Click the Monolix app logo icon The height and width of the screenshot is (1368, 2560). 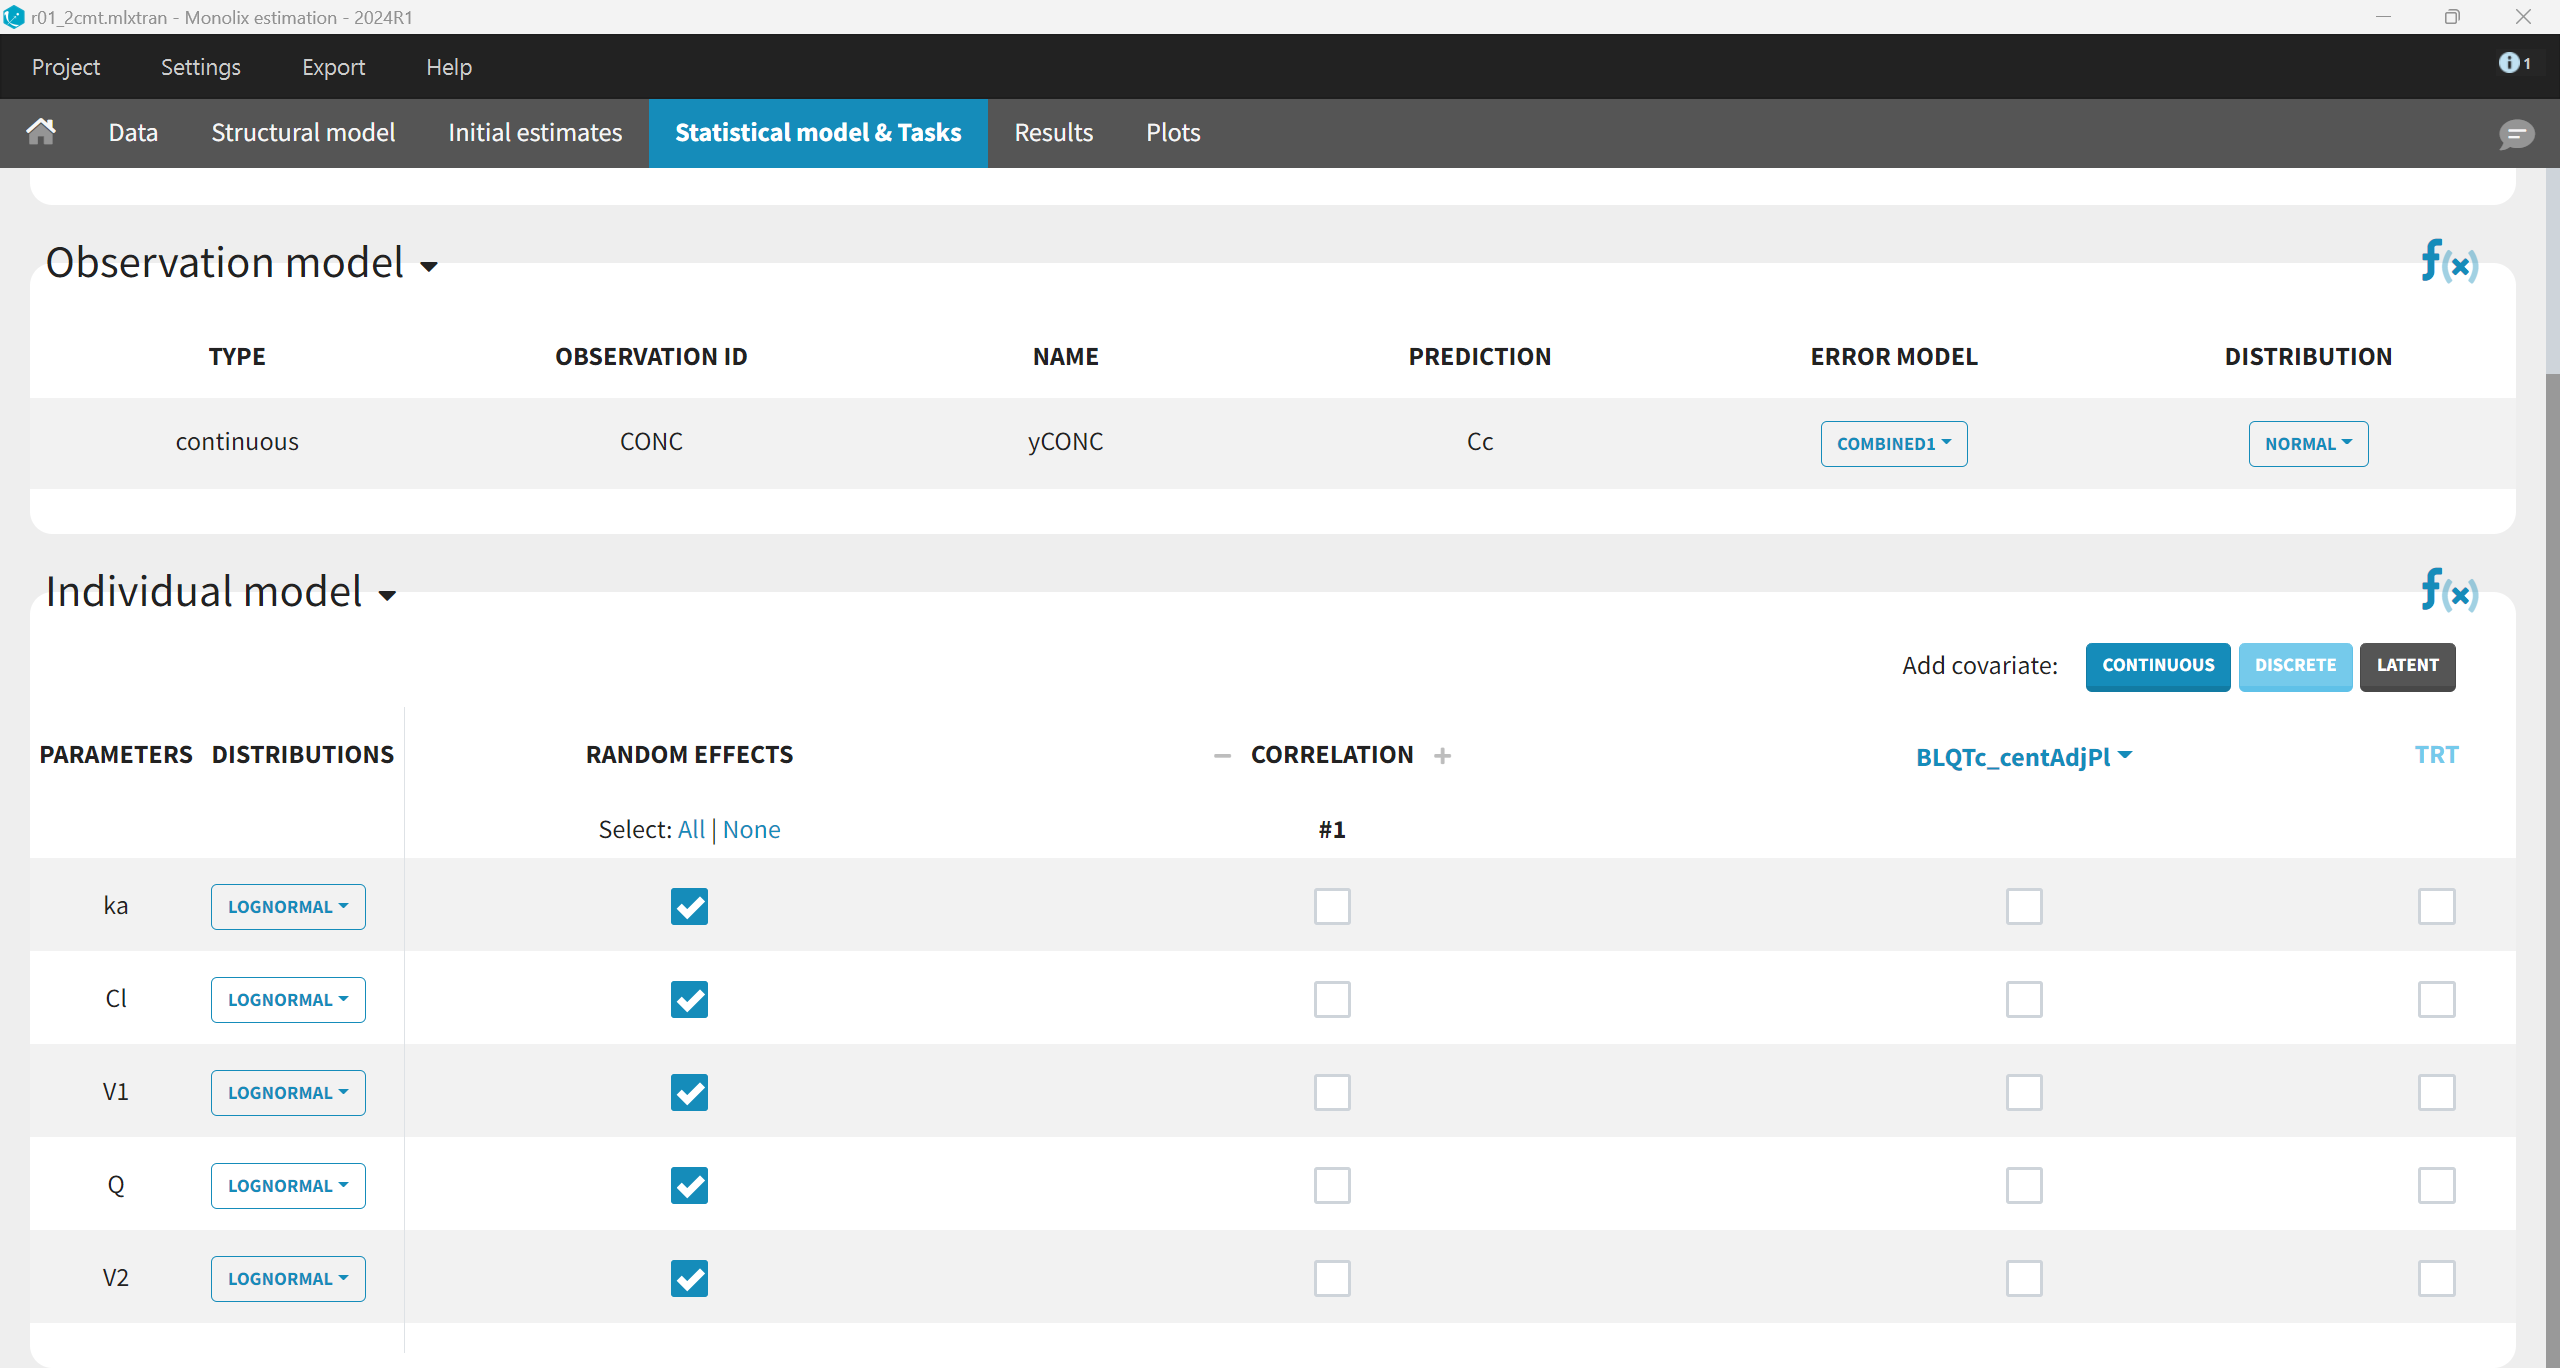[14, 17]
